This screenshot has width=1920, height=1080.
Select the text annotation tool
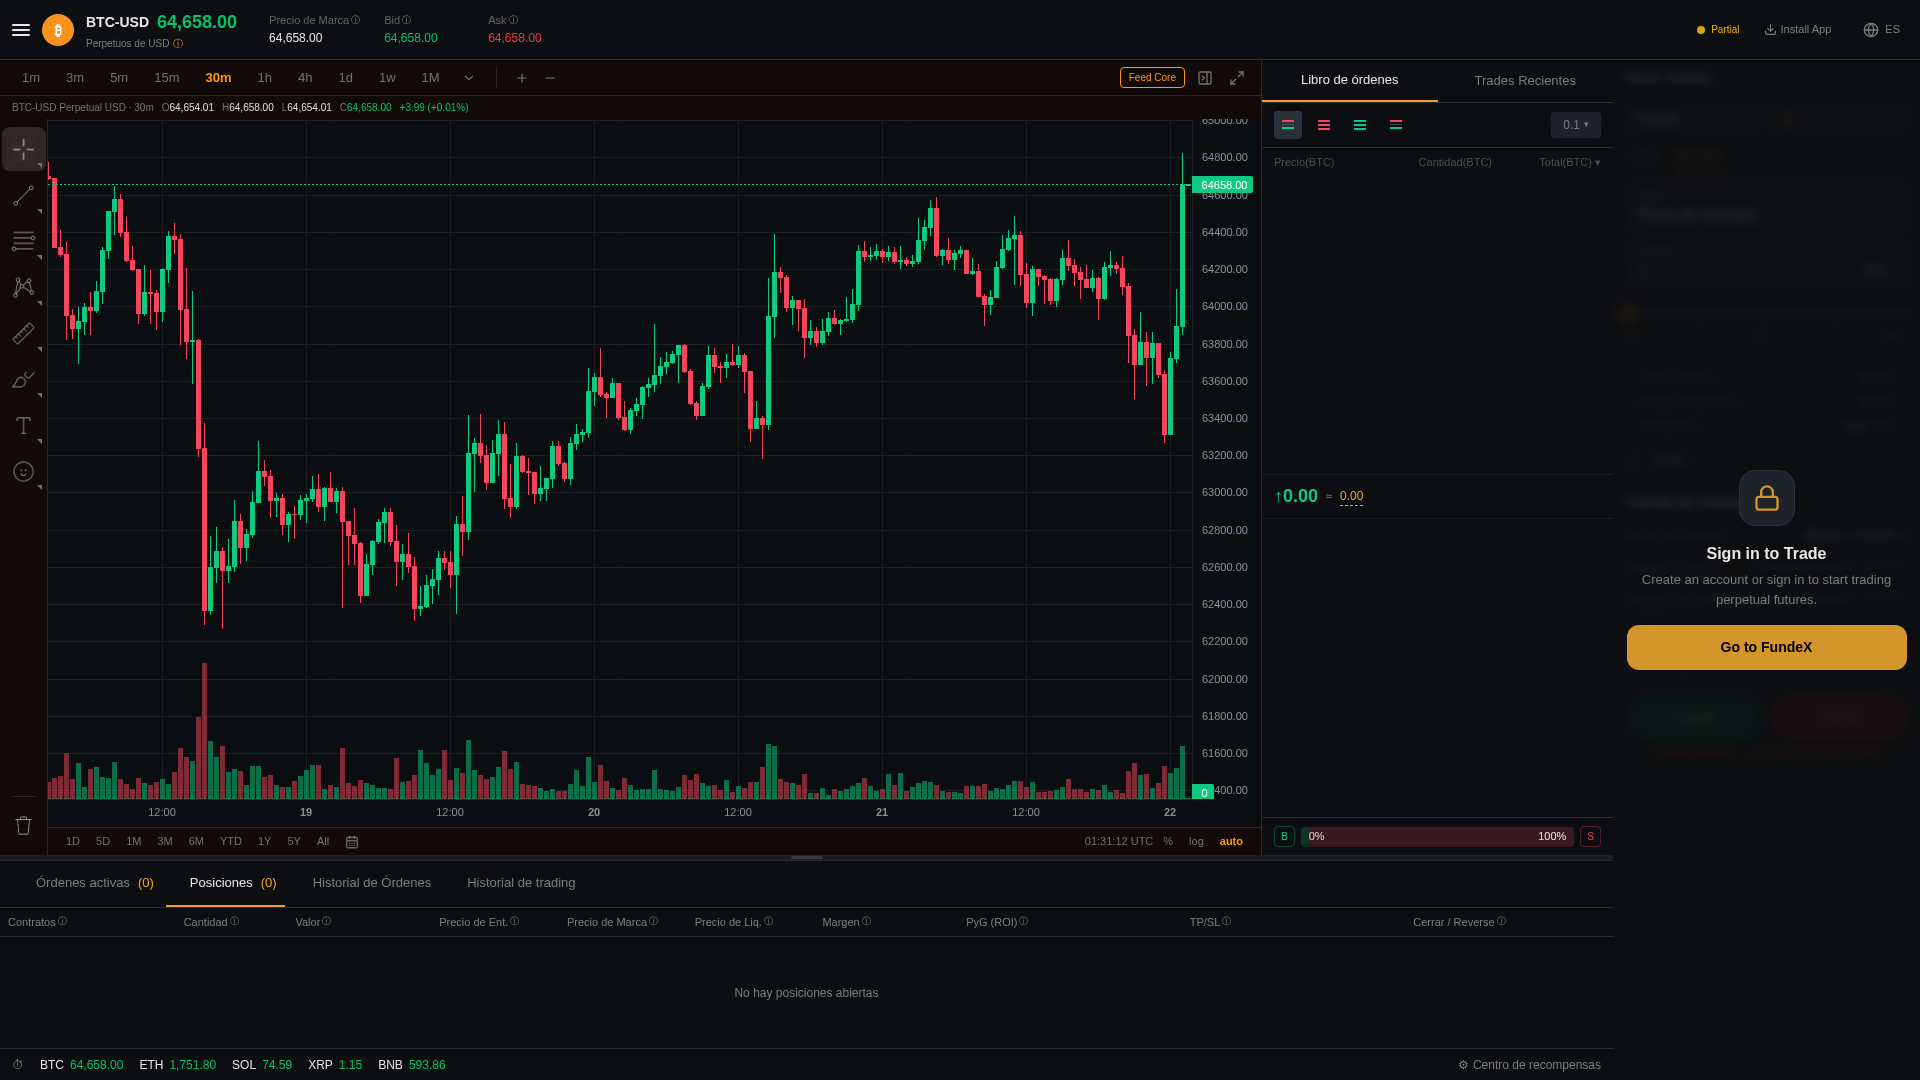[23, 426]
